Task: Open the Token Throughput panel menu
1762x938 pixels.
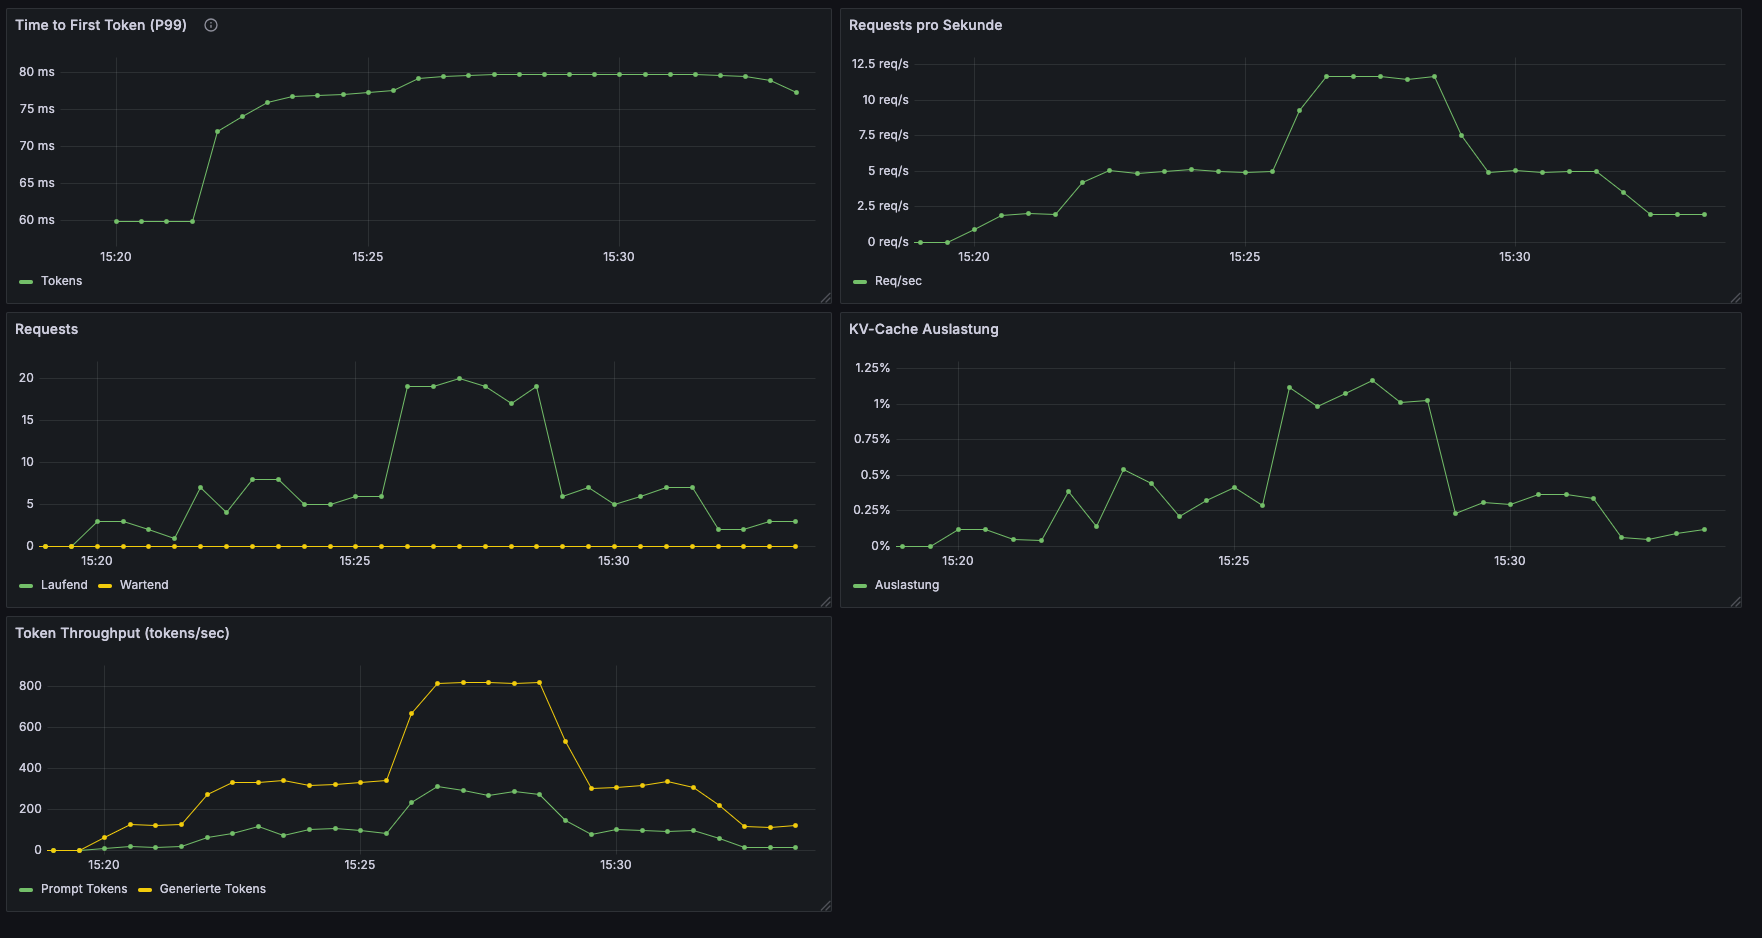Action: (x=121, y=633)
